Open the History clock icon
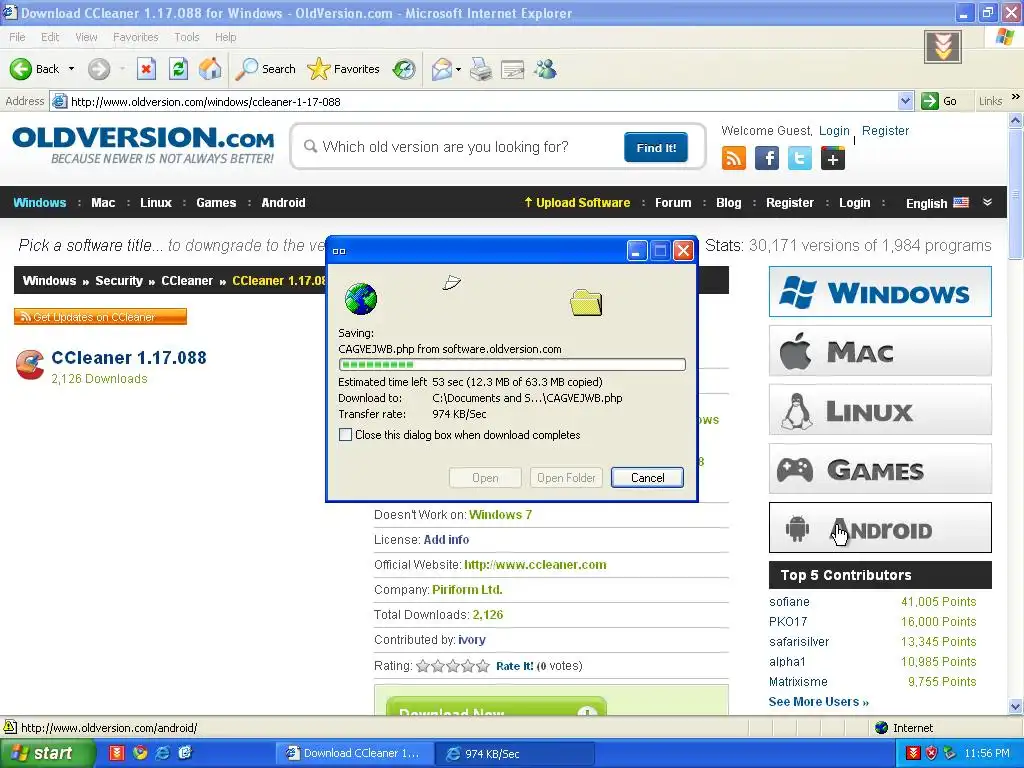The height and width of the screenshot is (768, 1024). click(404, 69)
